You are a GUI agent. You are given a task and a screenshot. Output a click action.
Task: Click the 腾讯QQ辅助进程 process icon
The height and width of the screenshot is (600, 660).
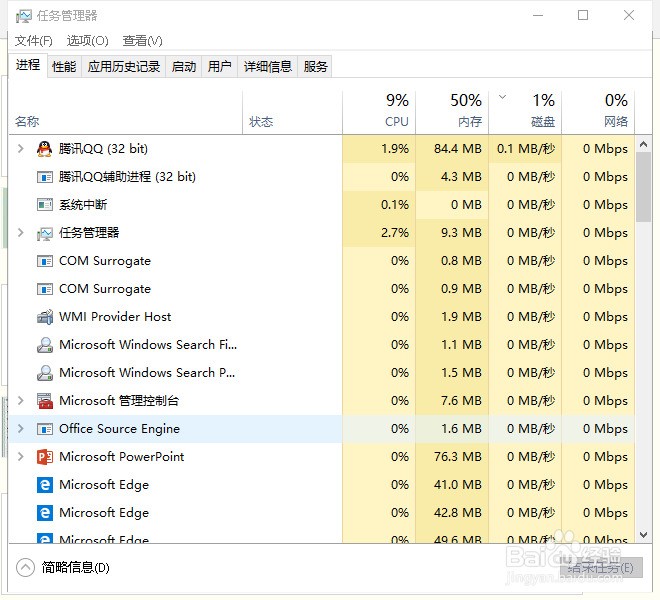(x=45, y=177)
